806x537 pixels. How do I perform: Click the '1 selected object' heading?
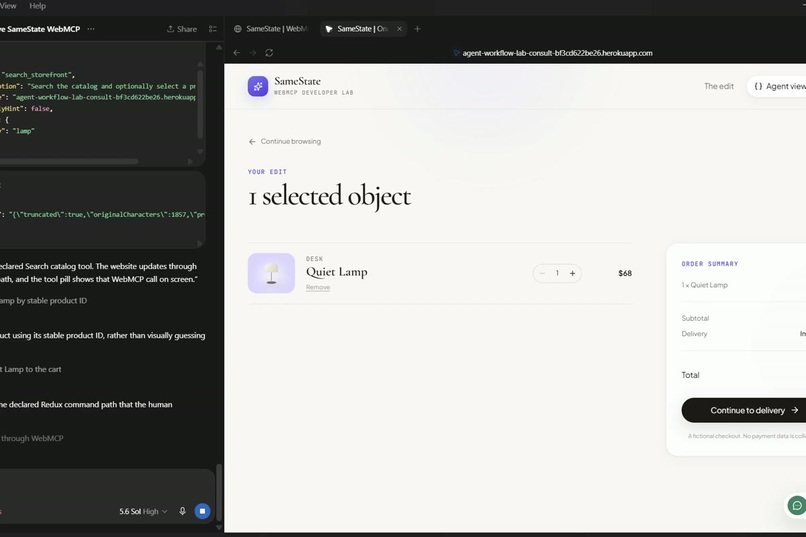(x=329, y=196)
